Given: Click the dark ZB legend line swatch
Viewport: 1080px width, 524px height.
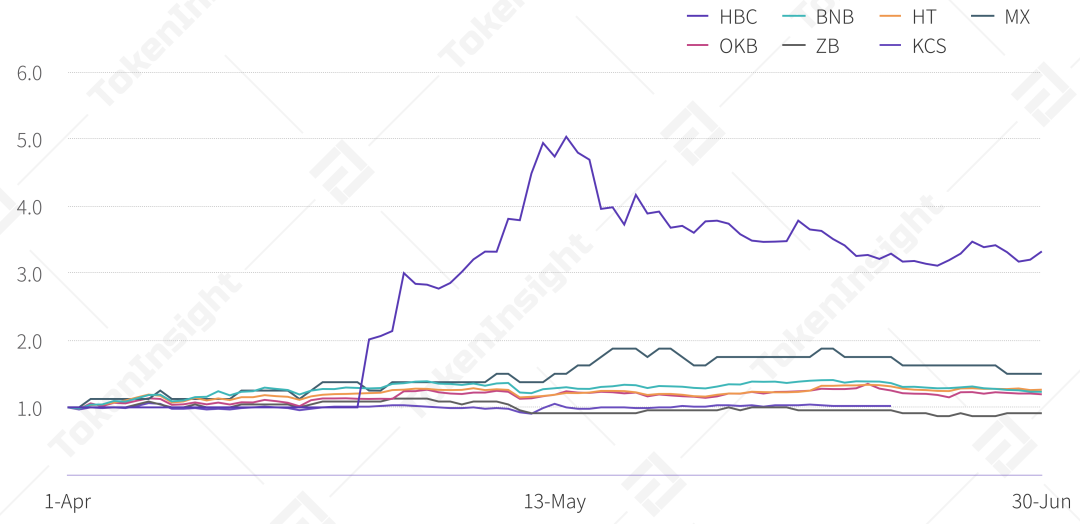Looking at the screenshot, I should click(794, 46).
